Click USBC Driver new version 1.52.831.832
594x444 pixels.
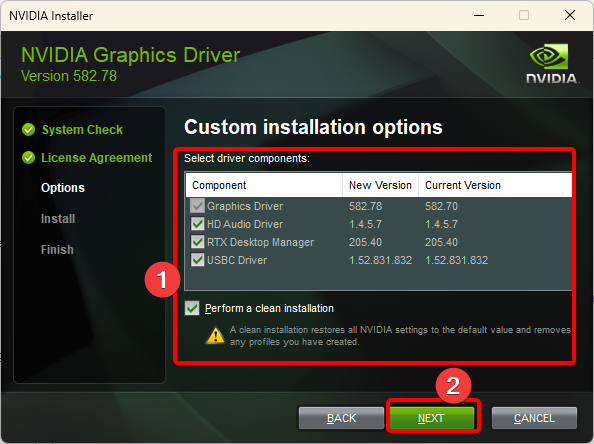point(380,260)
